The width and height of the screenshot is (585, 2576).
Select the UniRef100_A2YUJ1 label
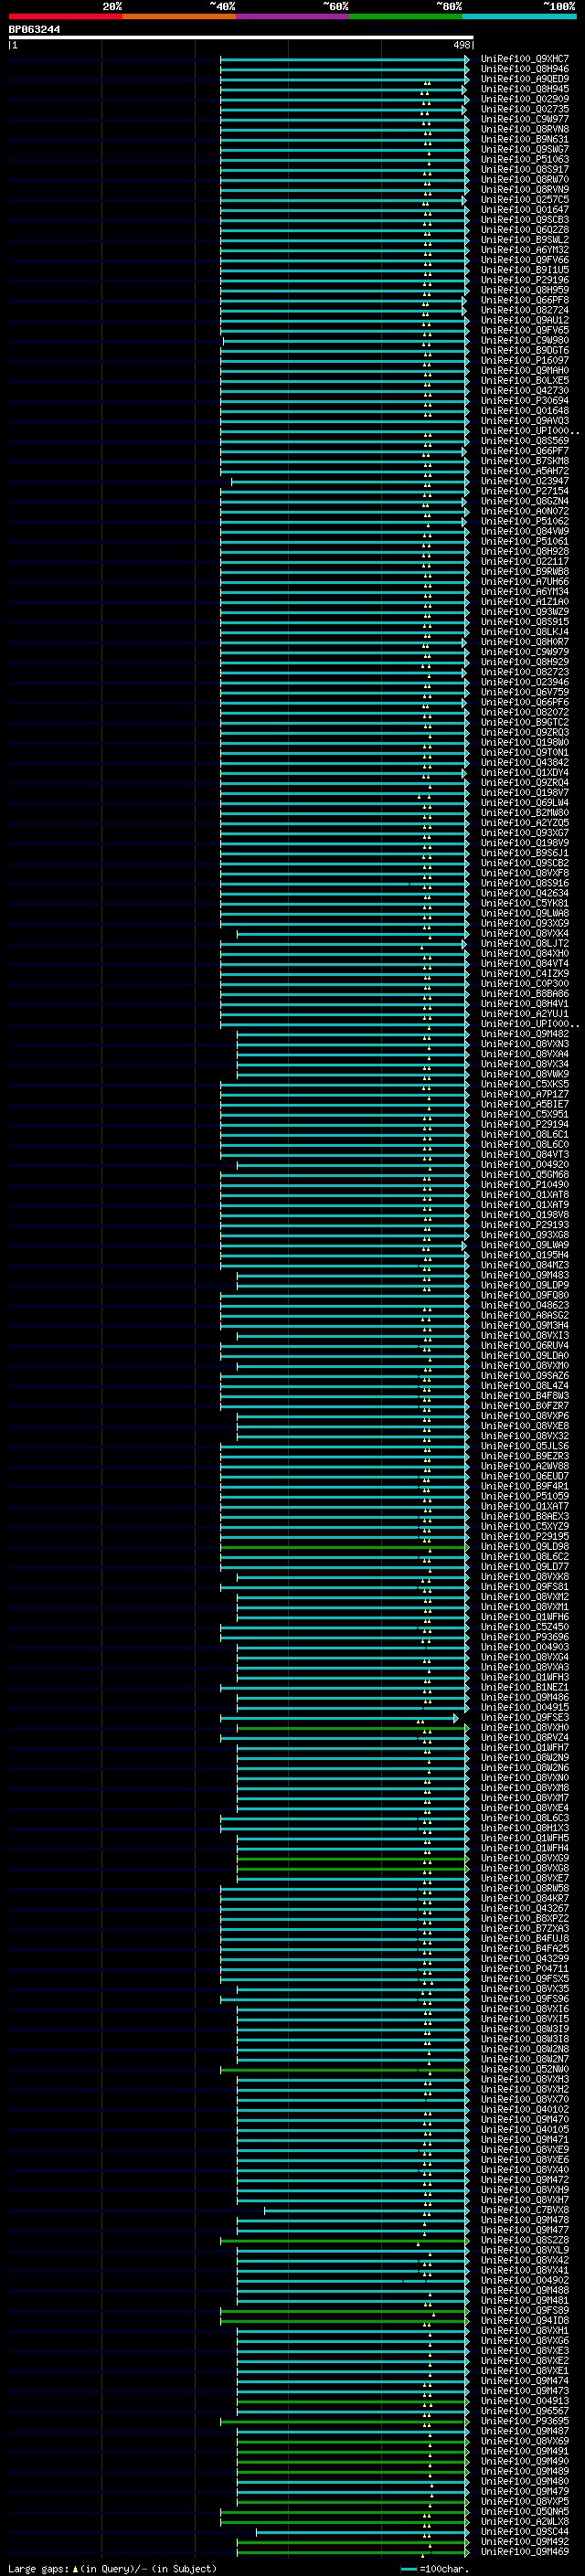(524, 1014)
